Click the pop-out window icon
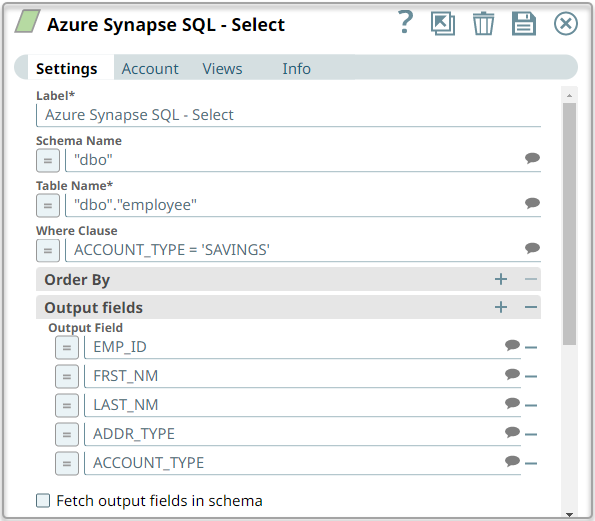The image size is (595, 521). [443, 24]
